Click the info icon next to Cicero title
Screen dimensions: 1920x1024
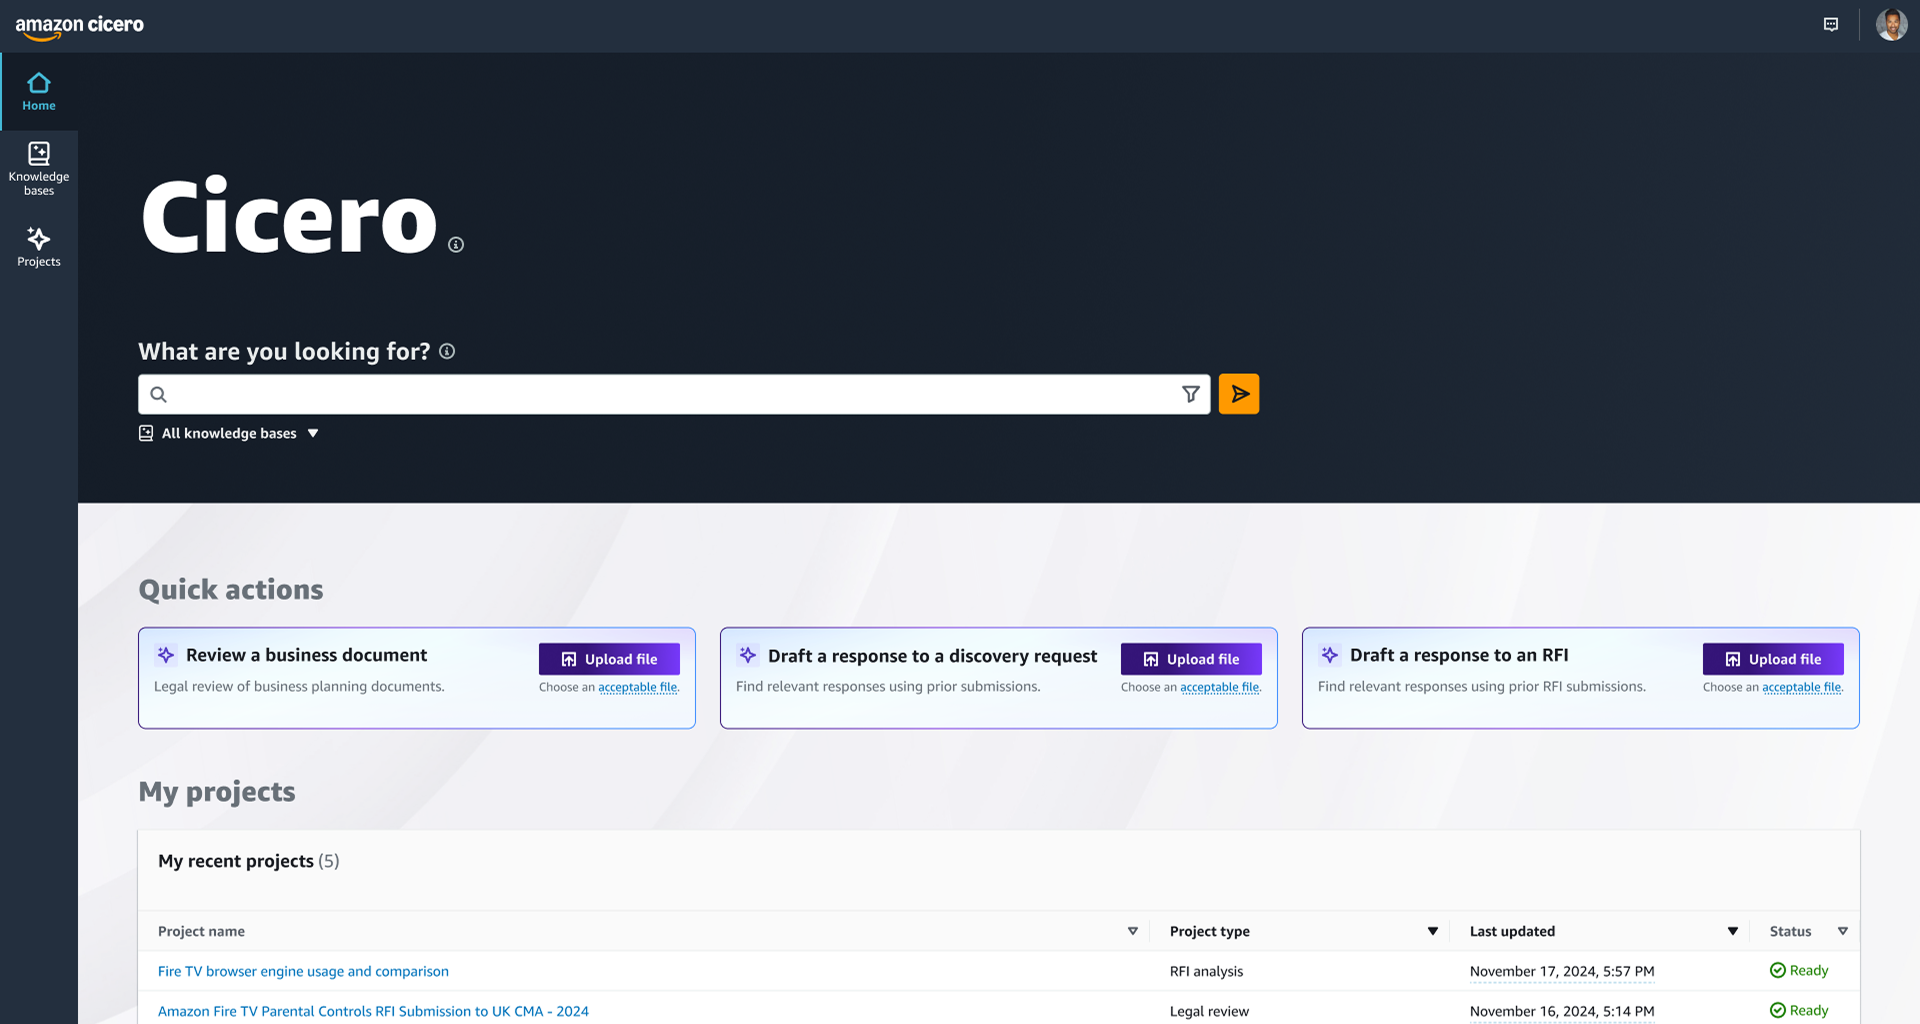pos(456,245)
